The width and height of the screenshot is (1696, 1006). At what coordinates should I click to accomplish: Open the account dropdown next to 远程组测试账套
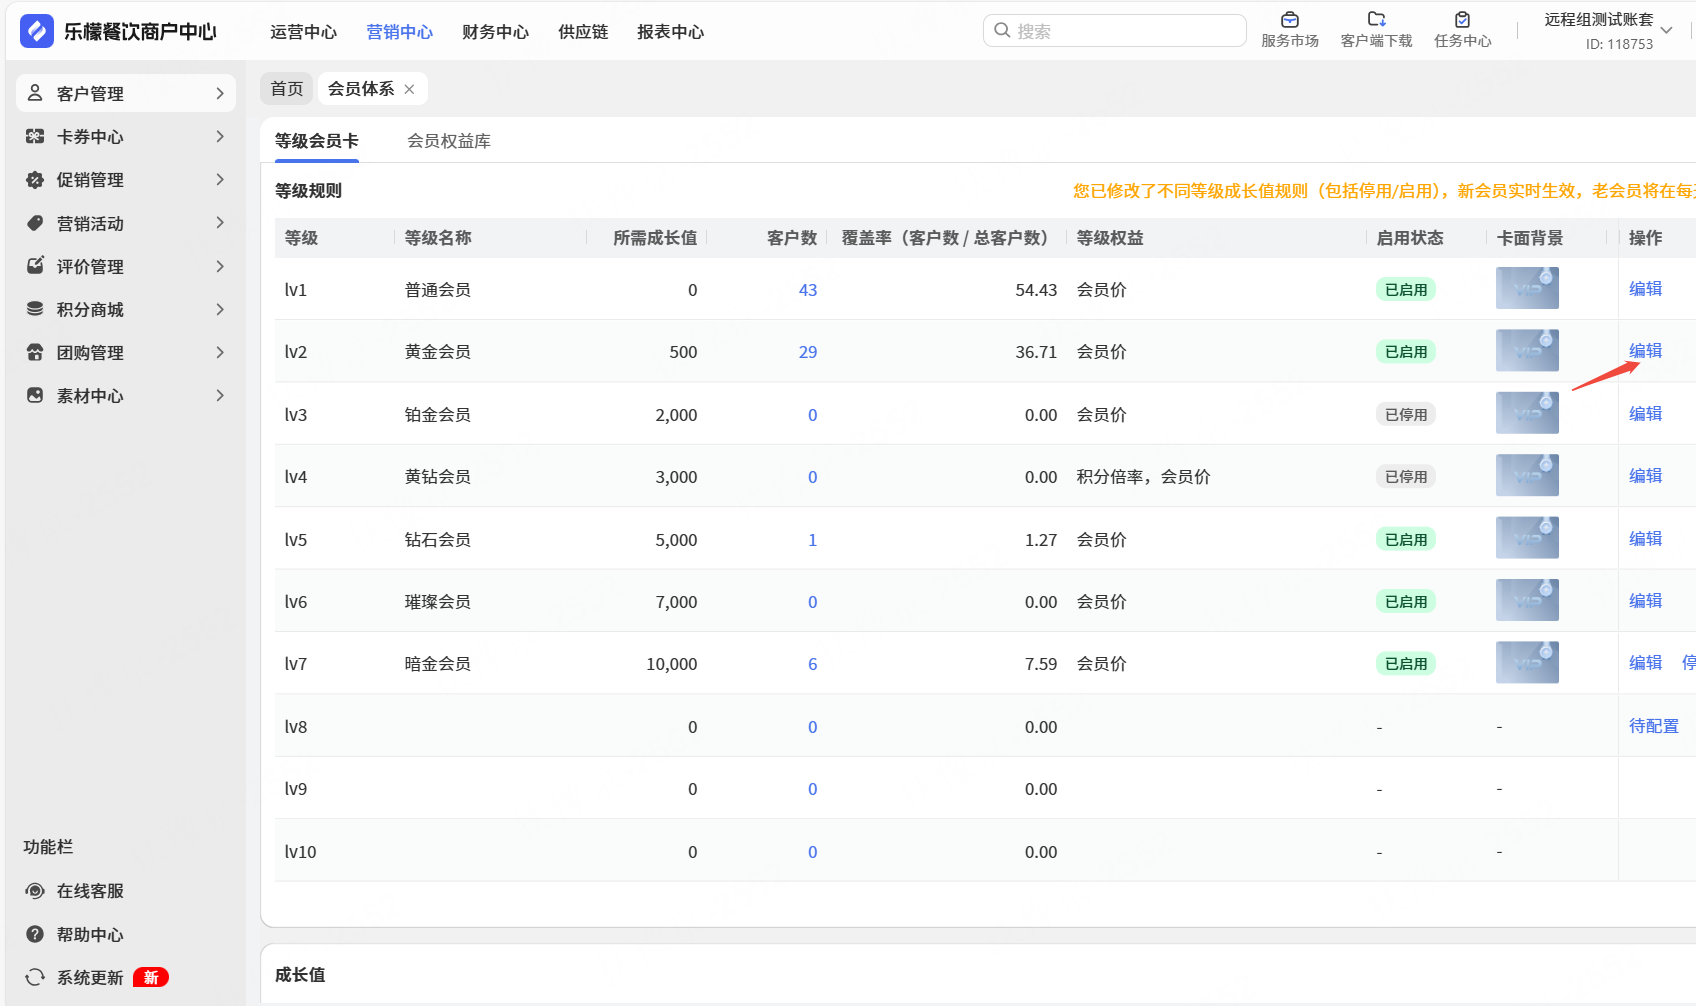(1666, 31)
